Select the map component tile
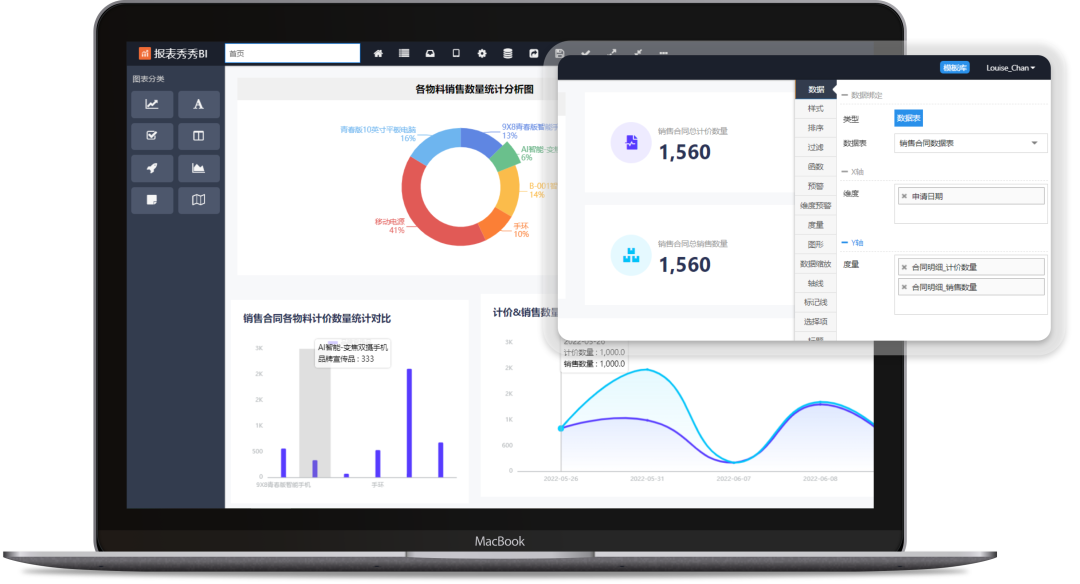The height and width of the screenshot is (584, 1080). click(x=198, y=200)
